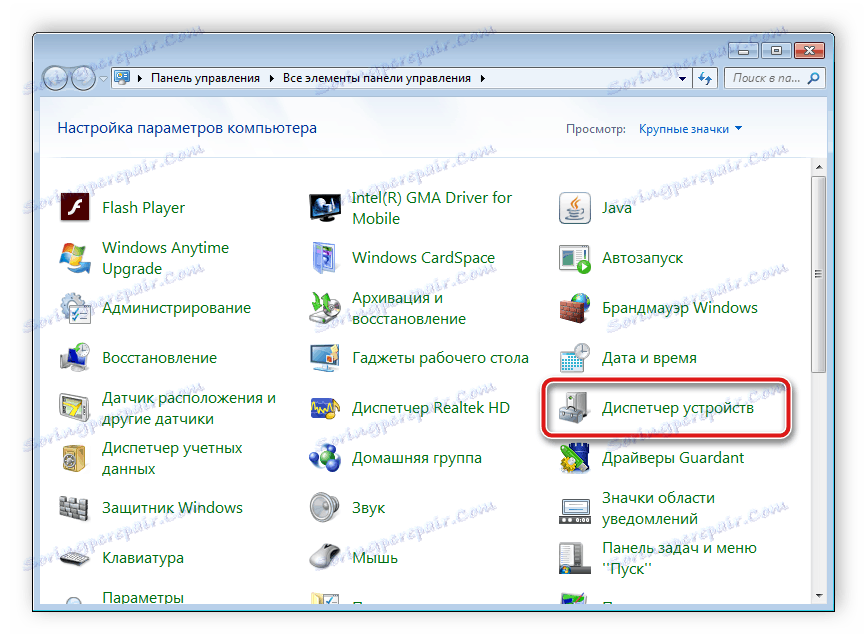Expand arrow after Панель управления breadcrumb
This screenshot has width=867, height=644.
(271, 78)
